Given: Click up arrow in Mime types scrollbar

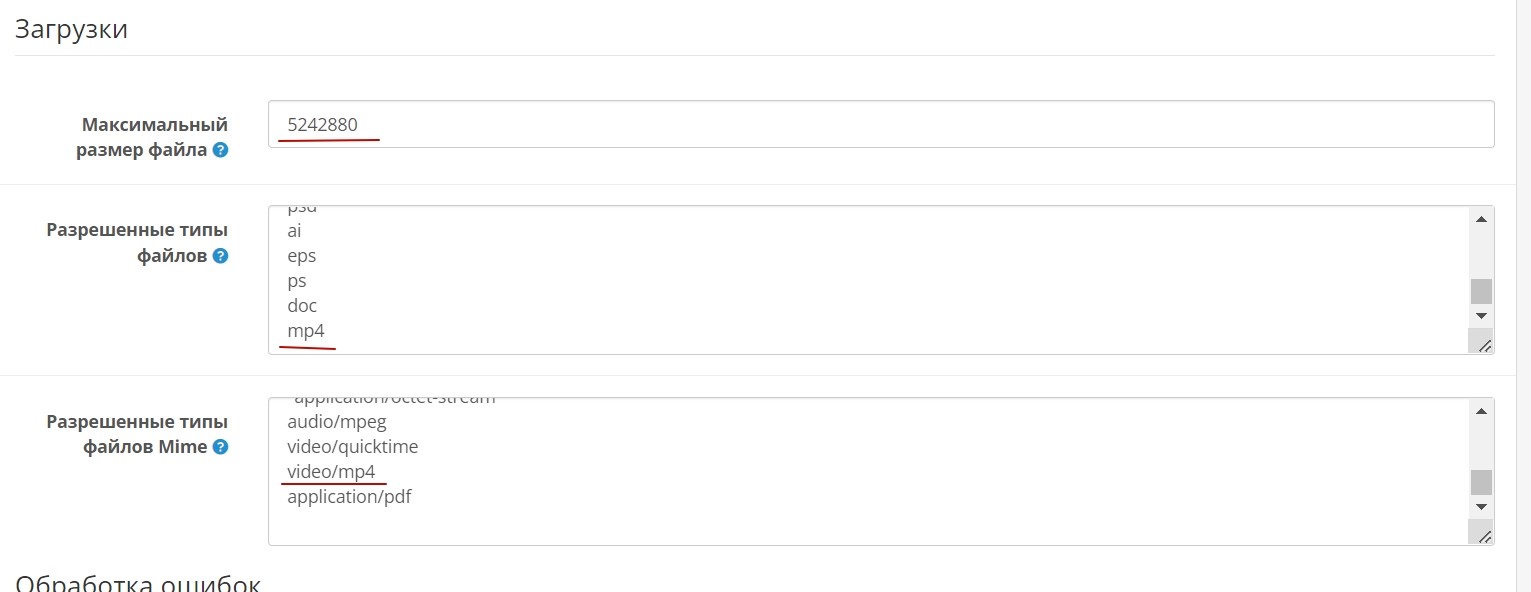Looking at the screenshot, I should (x=1481, y=411).
